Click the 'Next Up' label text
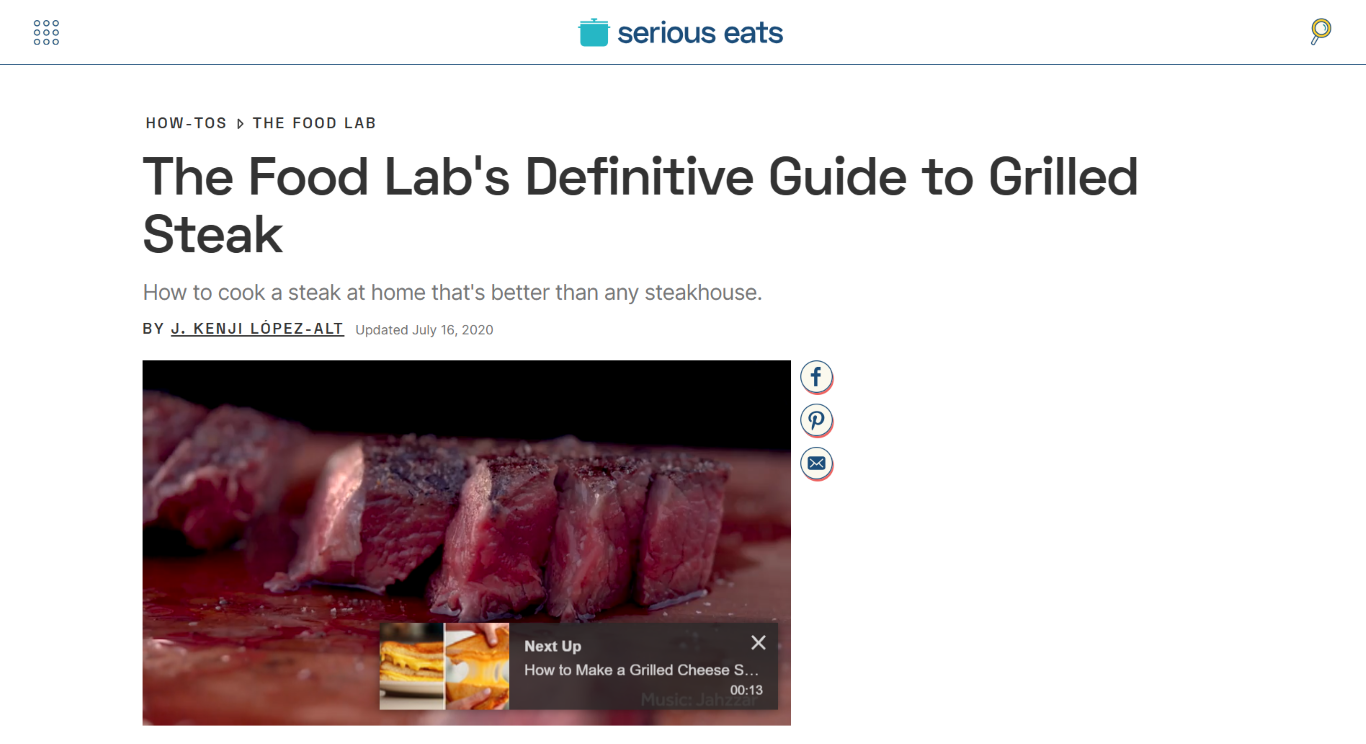The image size is (1366, 744). (x=552, y=646)
